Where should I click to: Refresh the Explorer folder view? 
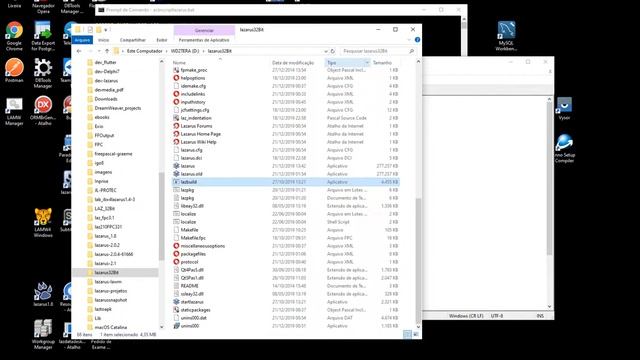click(x=333, y=51)
